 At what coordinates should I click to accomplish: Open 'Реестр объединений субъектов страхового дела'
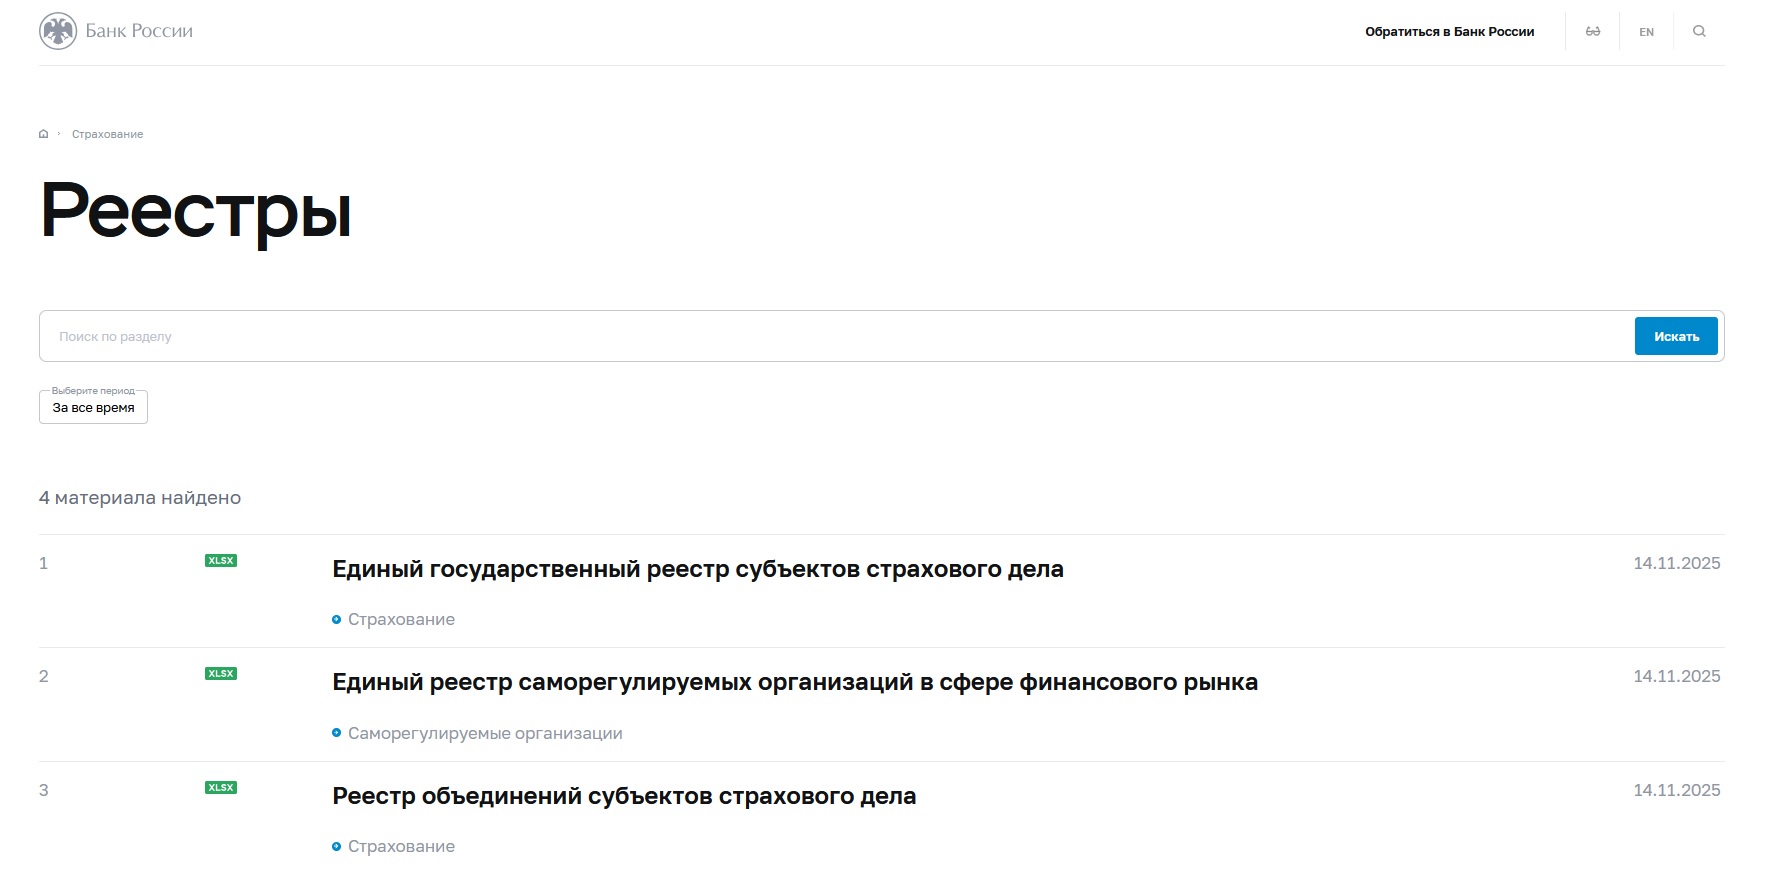[625, 795]
